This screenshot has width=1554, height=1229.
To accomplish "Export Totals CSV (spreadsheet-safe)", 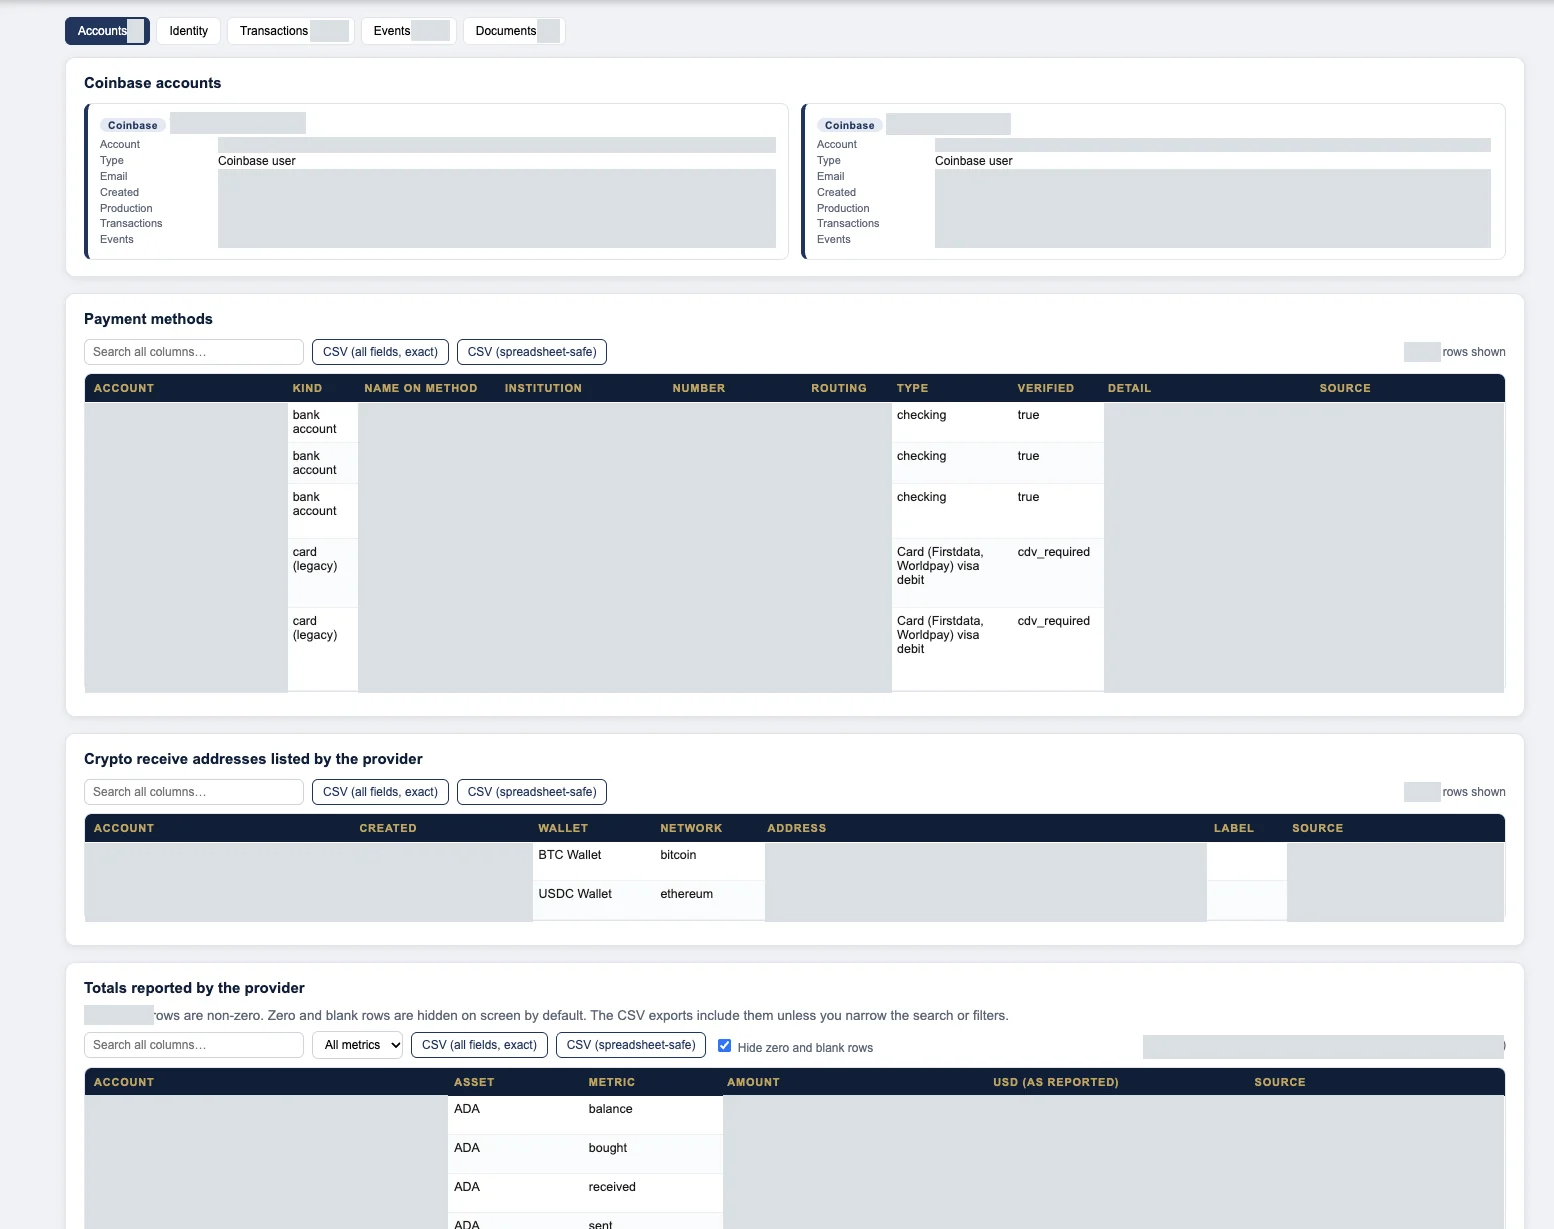I will pos(631,1045).
